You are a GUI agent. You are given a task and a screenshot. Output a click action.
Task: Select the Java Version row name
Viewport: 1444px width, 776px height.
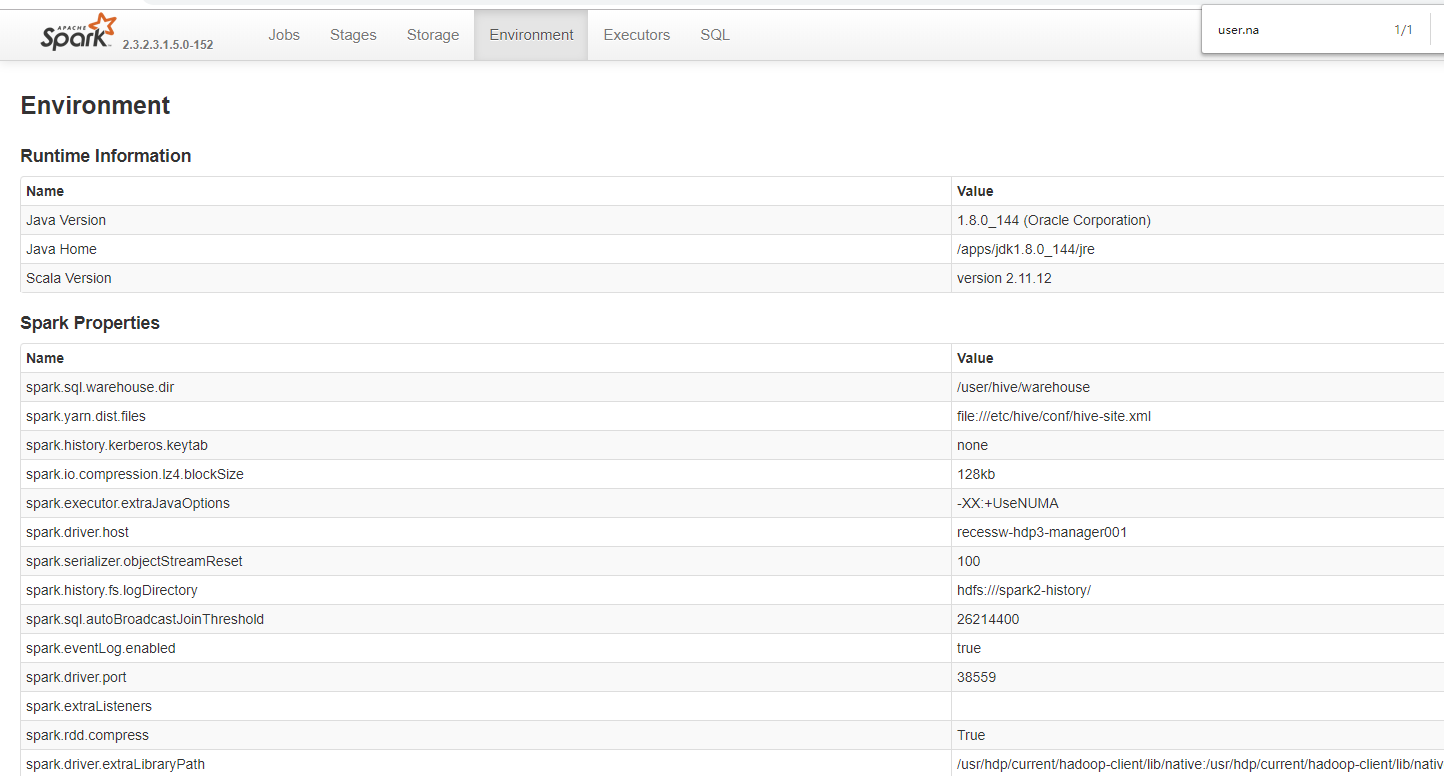(66, 220)
